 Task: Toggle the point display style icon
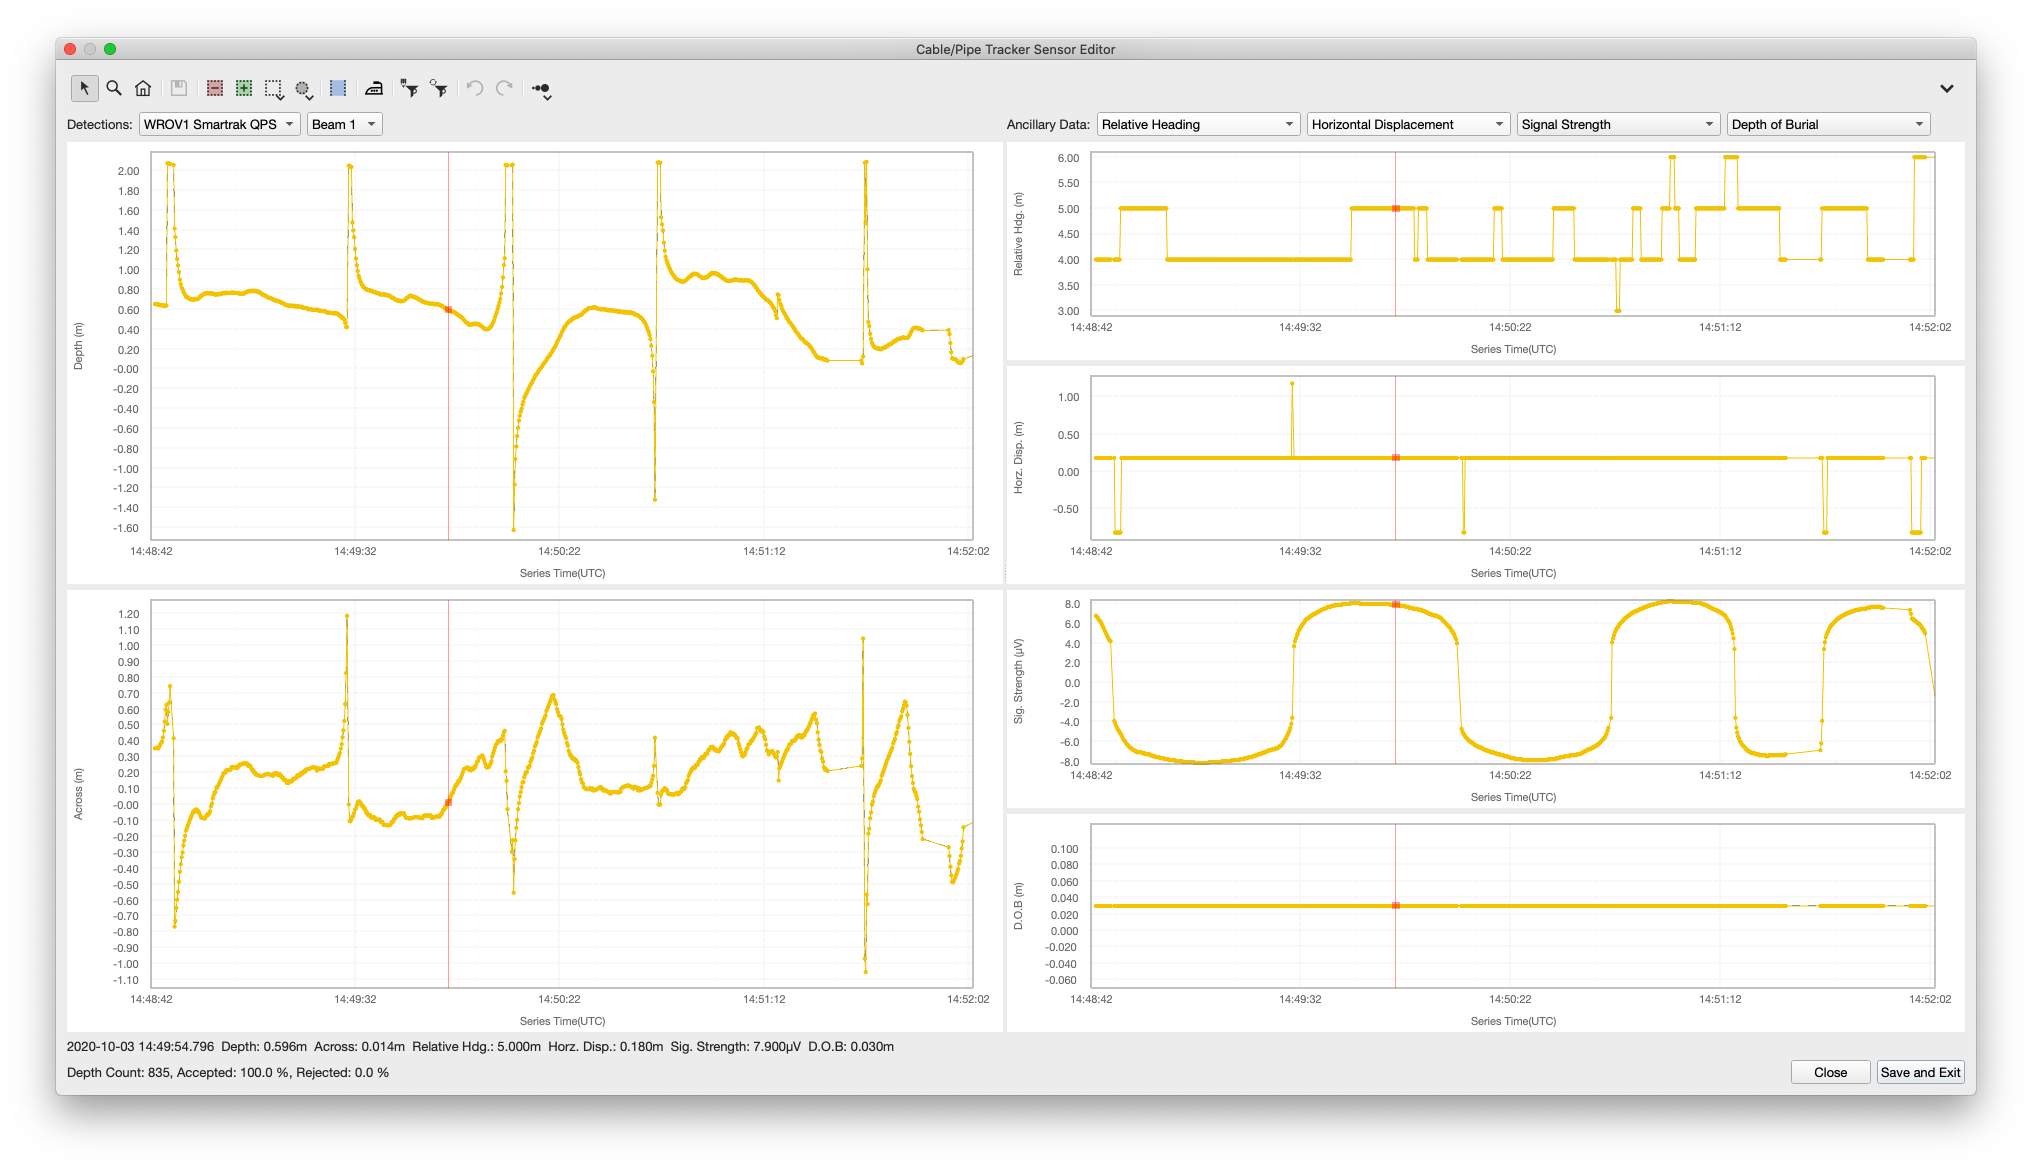pyautogui.click(x=541, y=89)
